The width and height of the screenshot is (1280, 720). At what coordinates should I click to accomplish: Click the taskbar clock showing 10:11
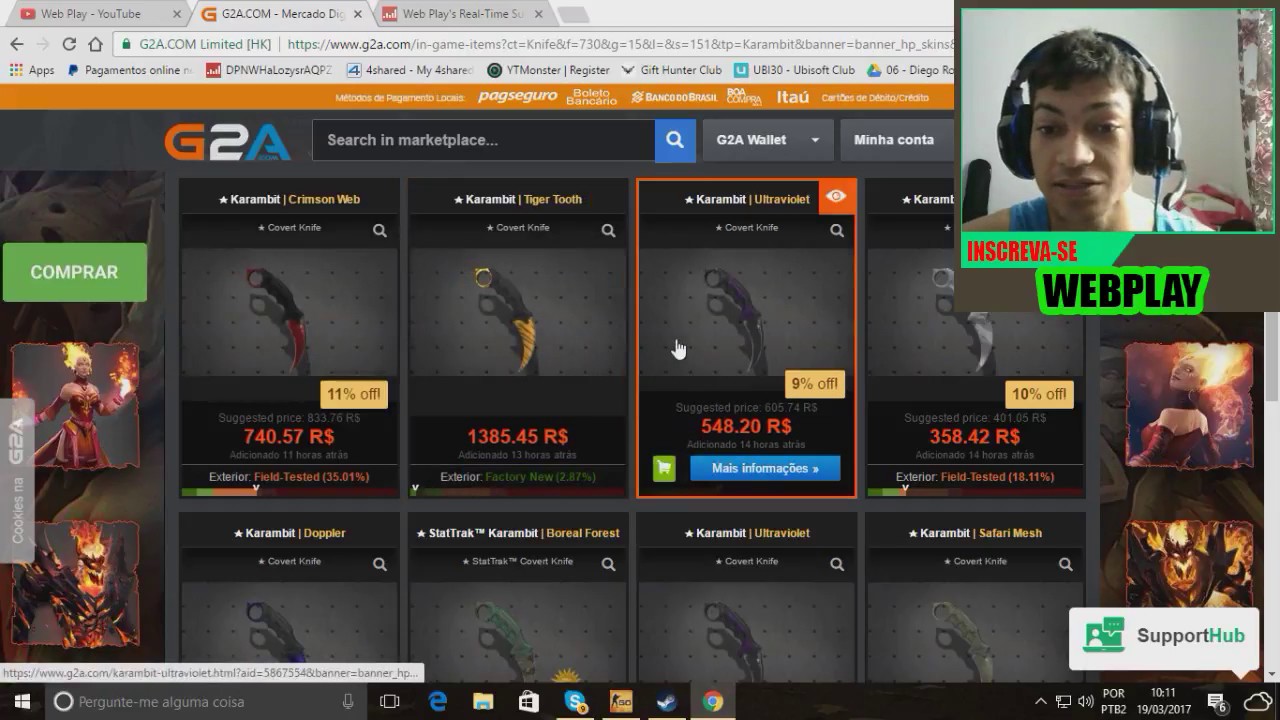[1163, 702]
